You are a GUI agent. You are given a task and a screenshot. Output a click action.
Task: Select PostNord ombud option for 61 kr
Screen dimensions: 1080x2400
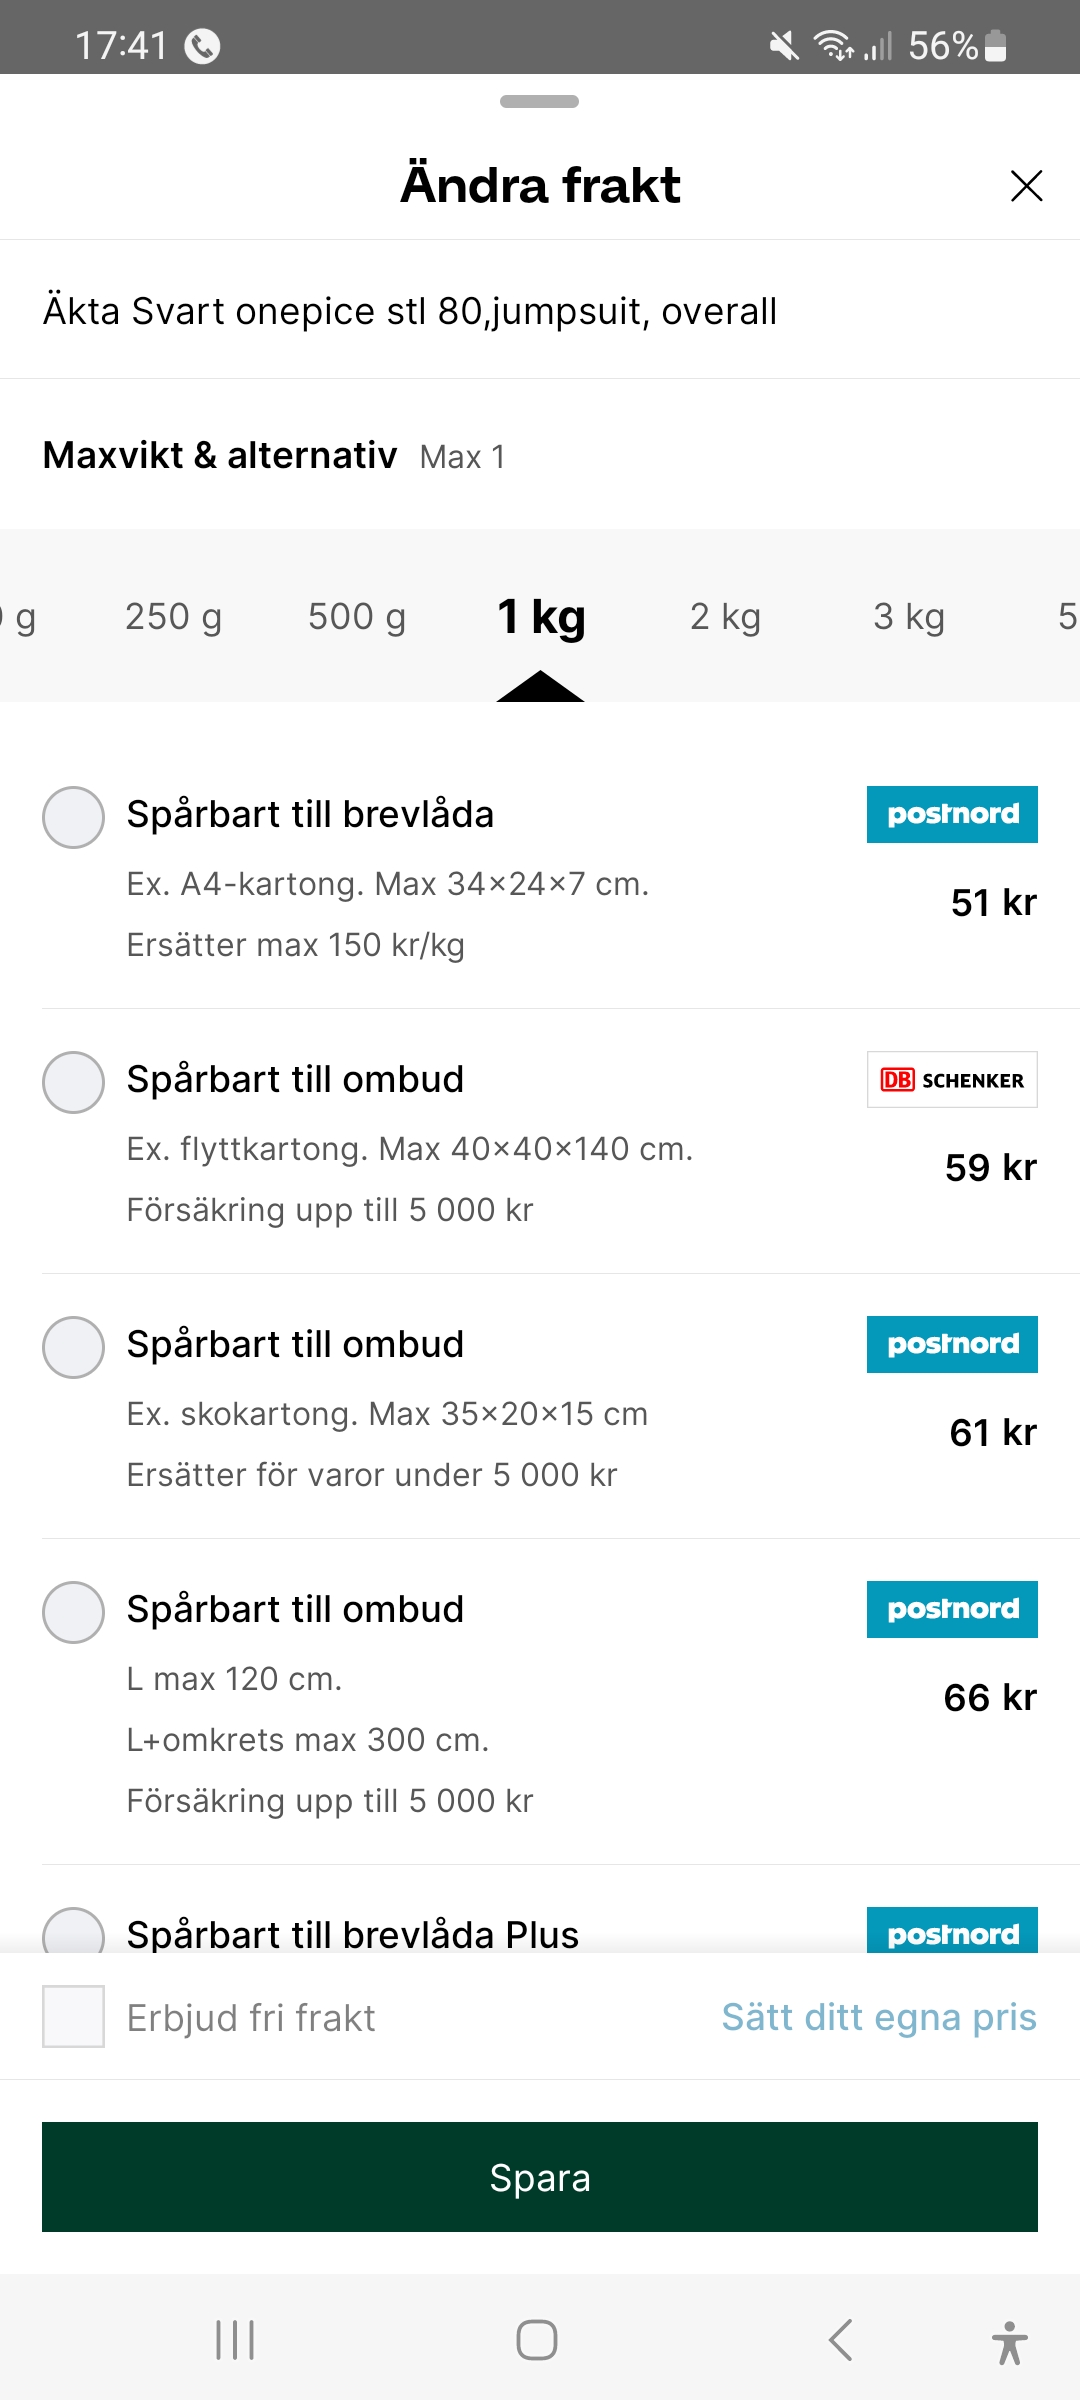tap(73, 1348)
